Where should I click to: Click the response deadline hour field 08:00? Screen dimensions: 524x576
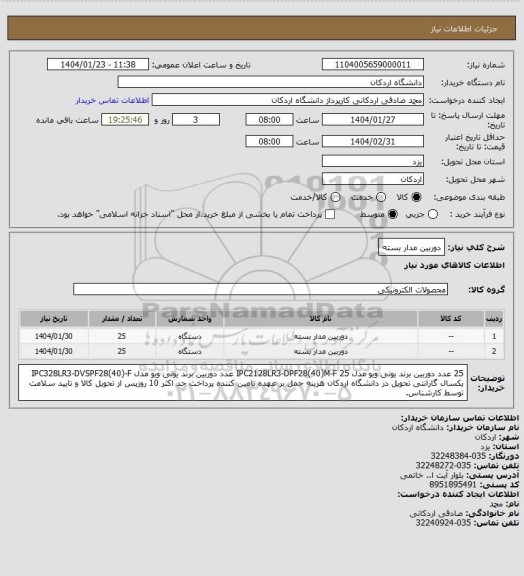269,120
